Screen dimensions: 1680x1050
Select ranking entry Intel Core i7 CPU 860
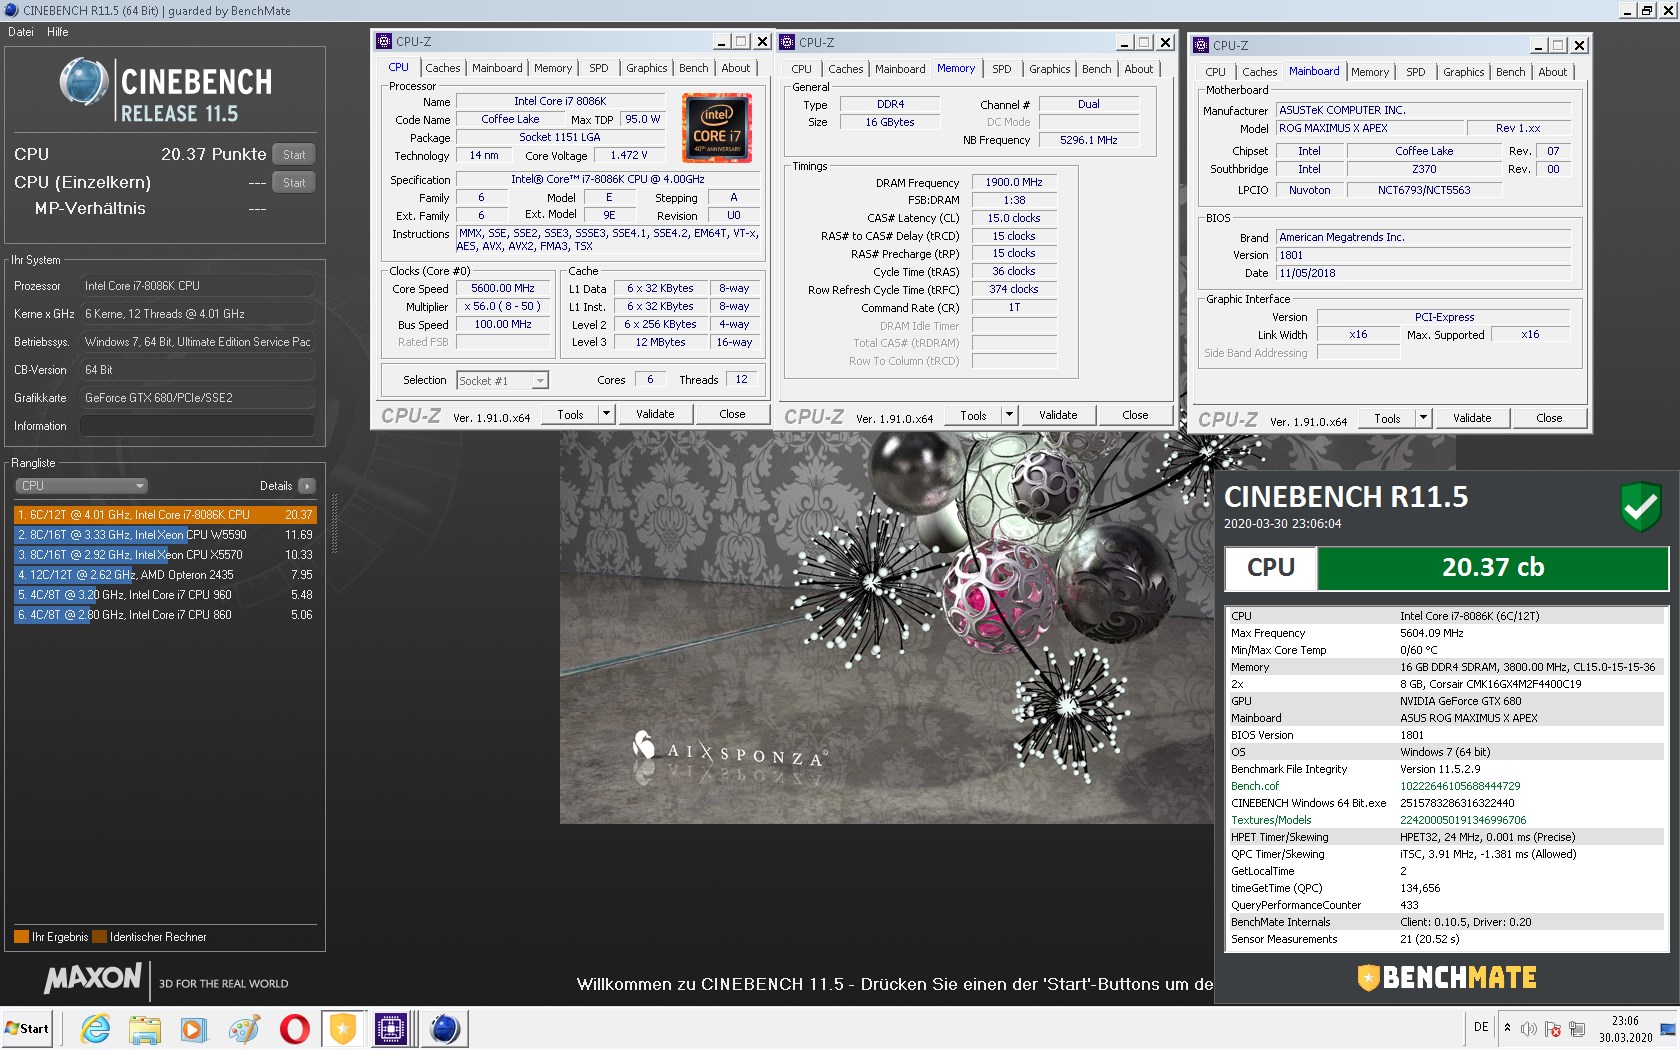click(x=165, y=615)
